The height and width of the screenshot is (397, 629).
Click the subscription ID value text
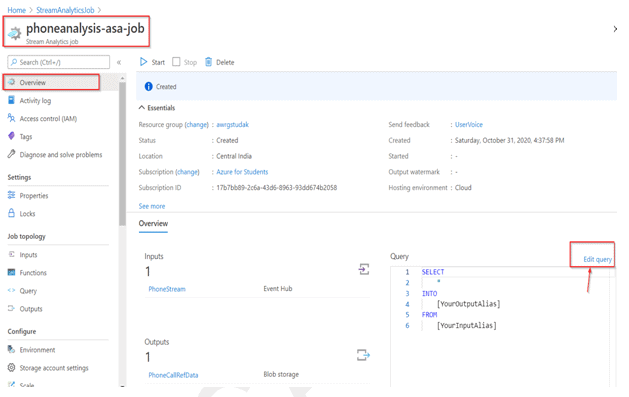[277, 187]
